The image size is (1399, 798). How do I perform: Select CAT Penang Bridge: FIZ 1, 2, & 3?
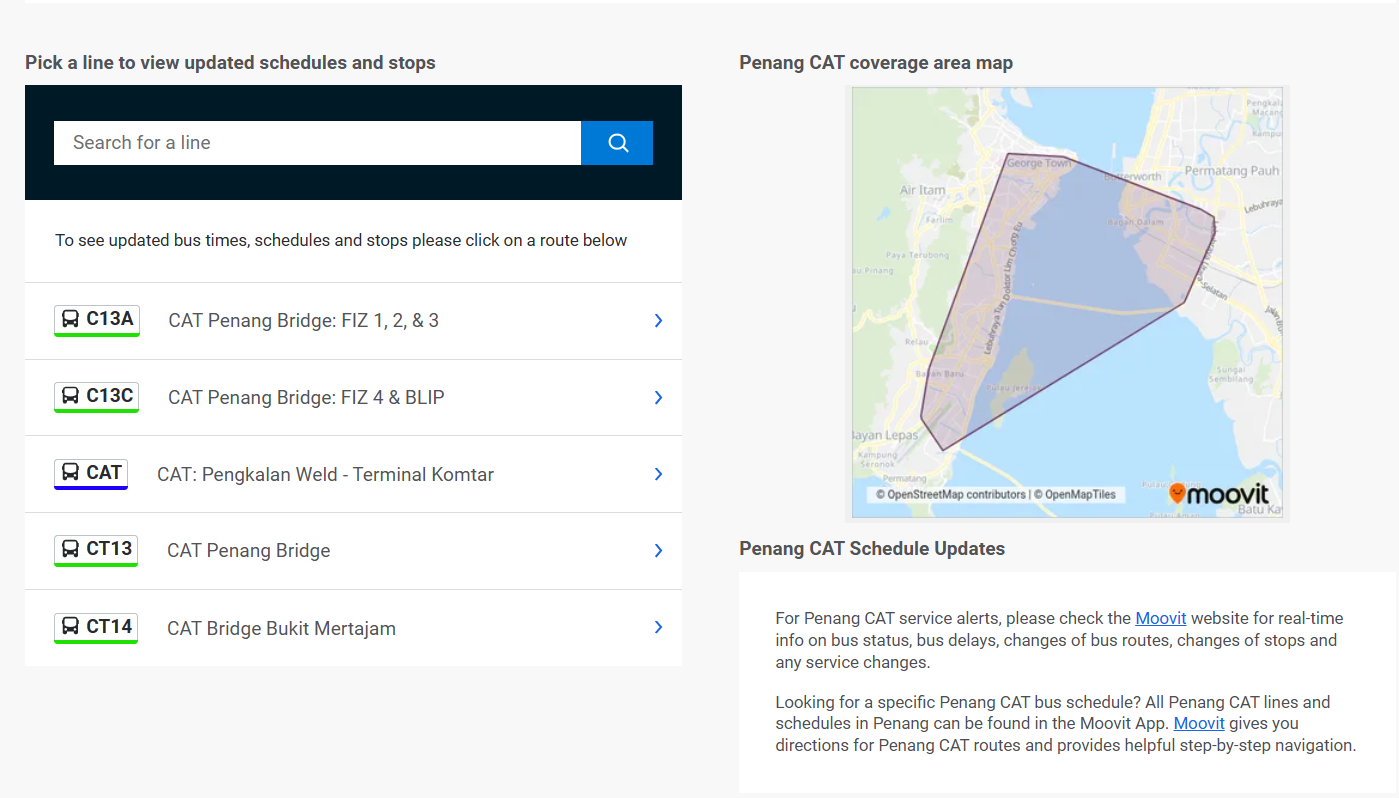(303, 321)
